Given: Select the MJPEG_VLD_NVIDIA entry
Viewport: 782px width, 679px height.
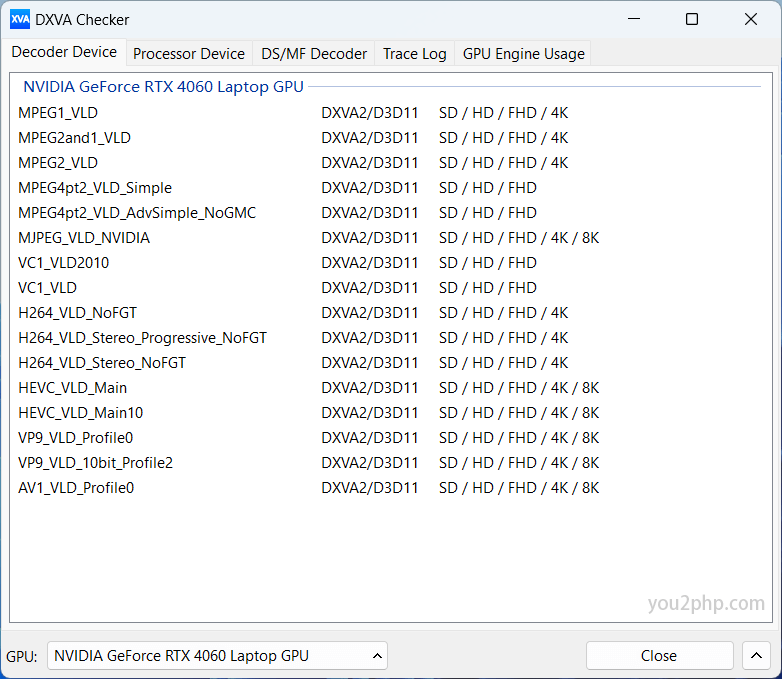Looking at the screenshot, I should (x=84, y=238).
